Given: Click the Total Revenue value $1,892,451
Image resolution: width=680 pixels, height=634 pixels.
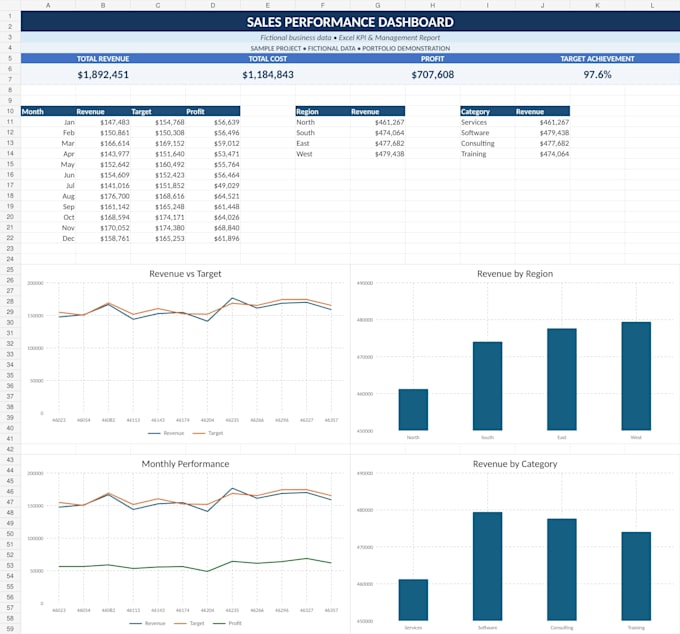Looking at the screenshot, I should 103,75.
